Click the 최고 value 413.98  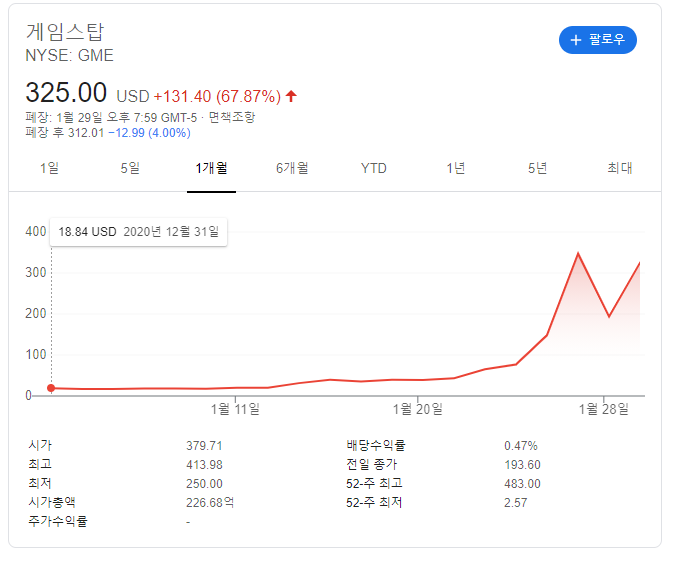pyautogui.click(x=204, y=465)
